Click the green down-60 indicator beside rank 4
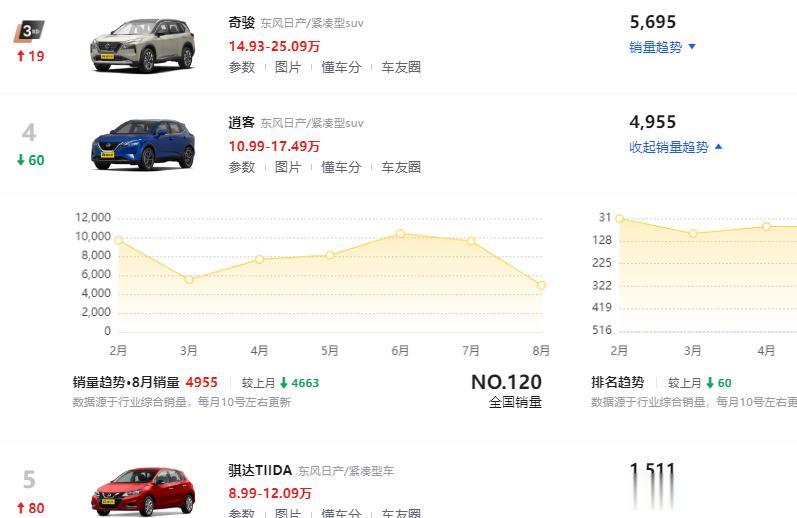The height and width of the screenshot is (518, 797). pyautogui.click(x=30, y=160)
